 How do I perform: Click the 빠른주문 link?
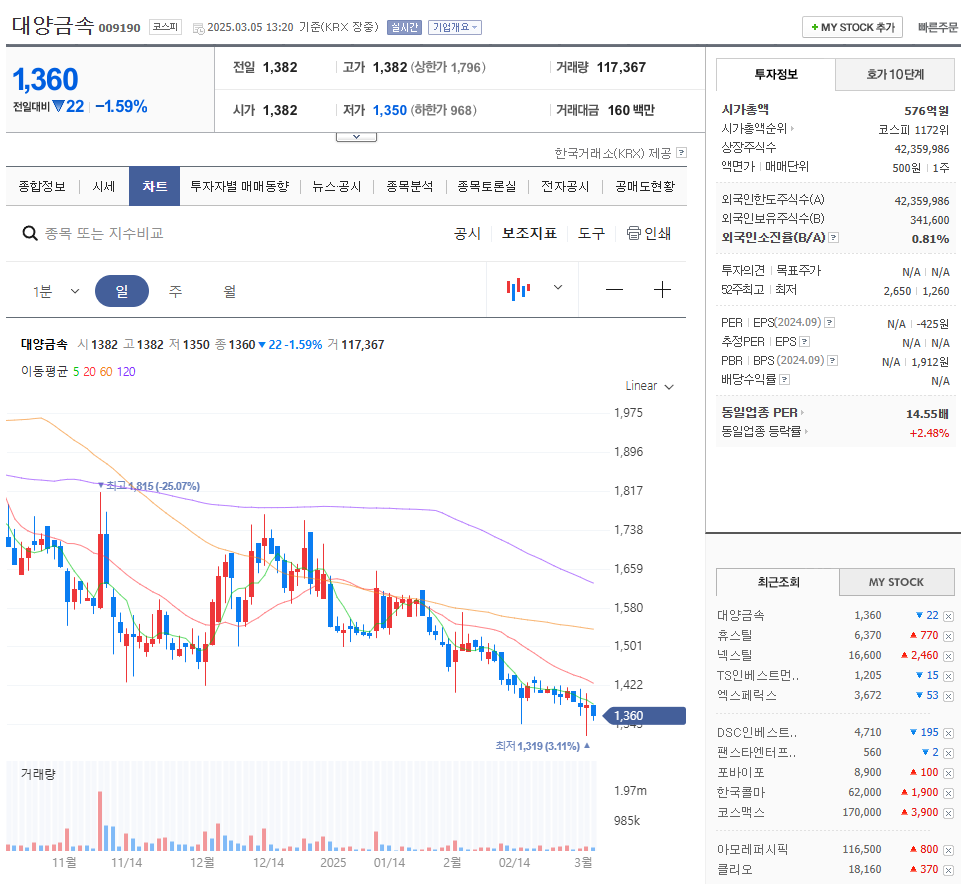coord(937,28)
